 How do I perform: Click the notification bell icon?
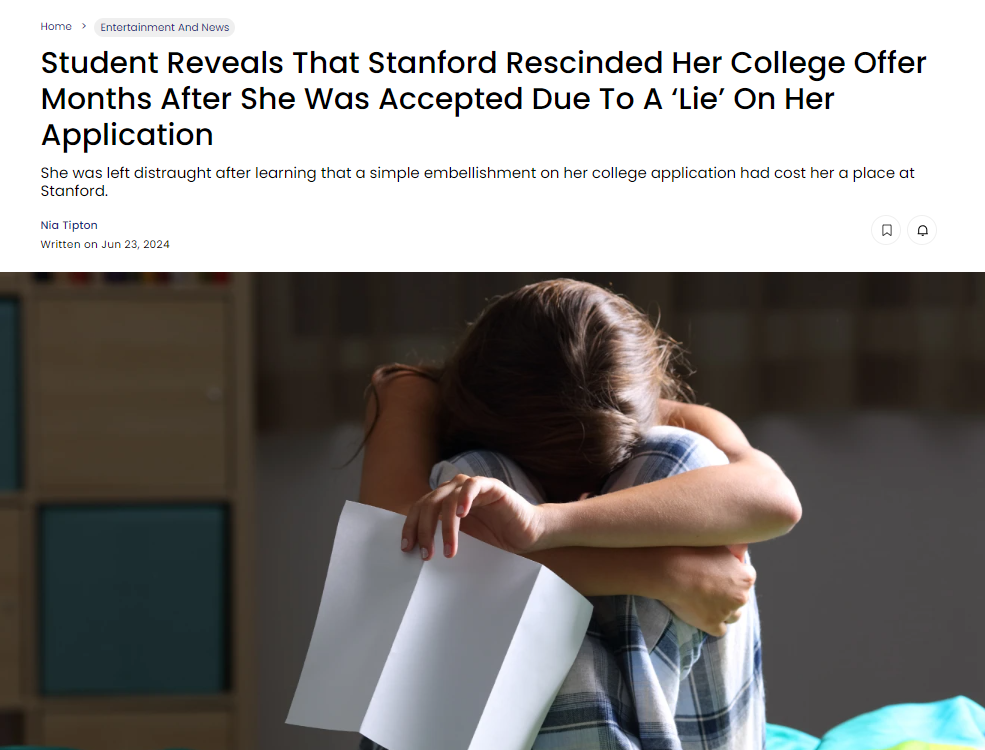click(x=922, y=230)
